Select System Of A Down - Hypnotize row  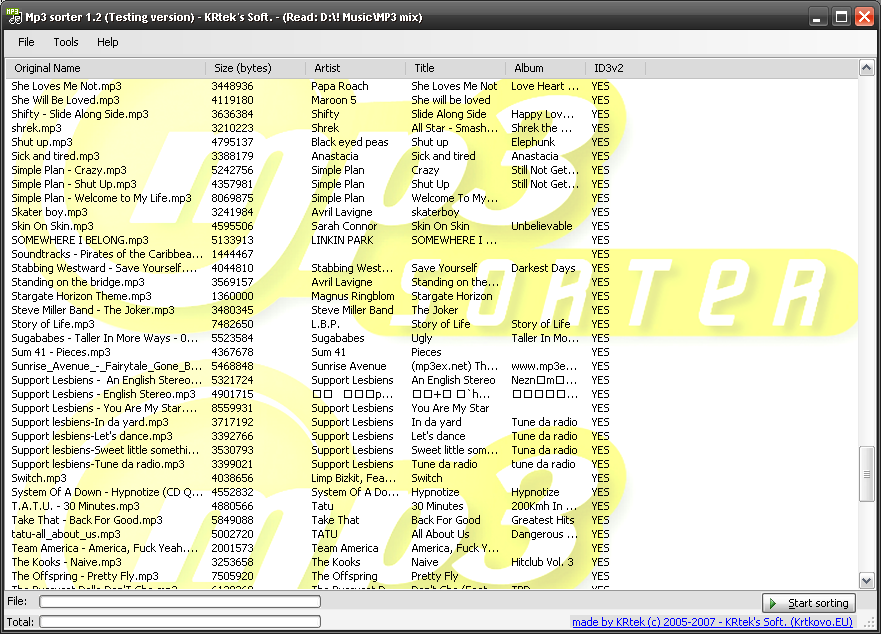[x=107, y=492]
